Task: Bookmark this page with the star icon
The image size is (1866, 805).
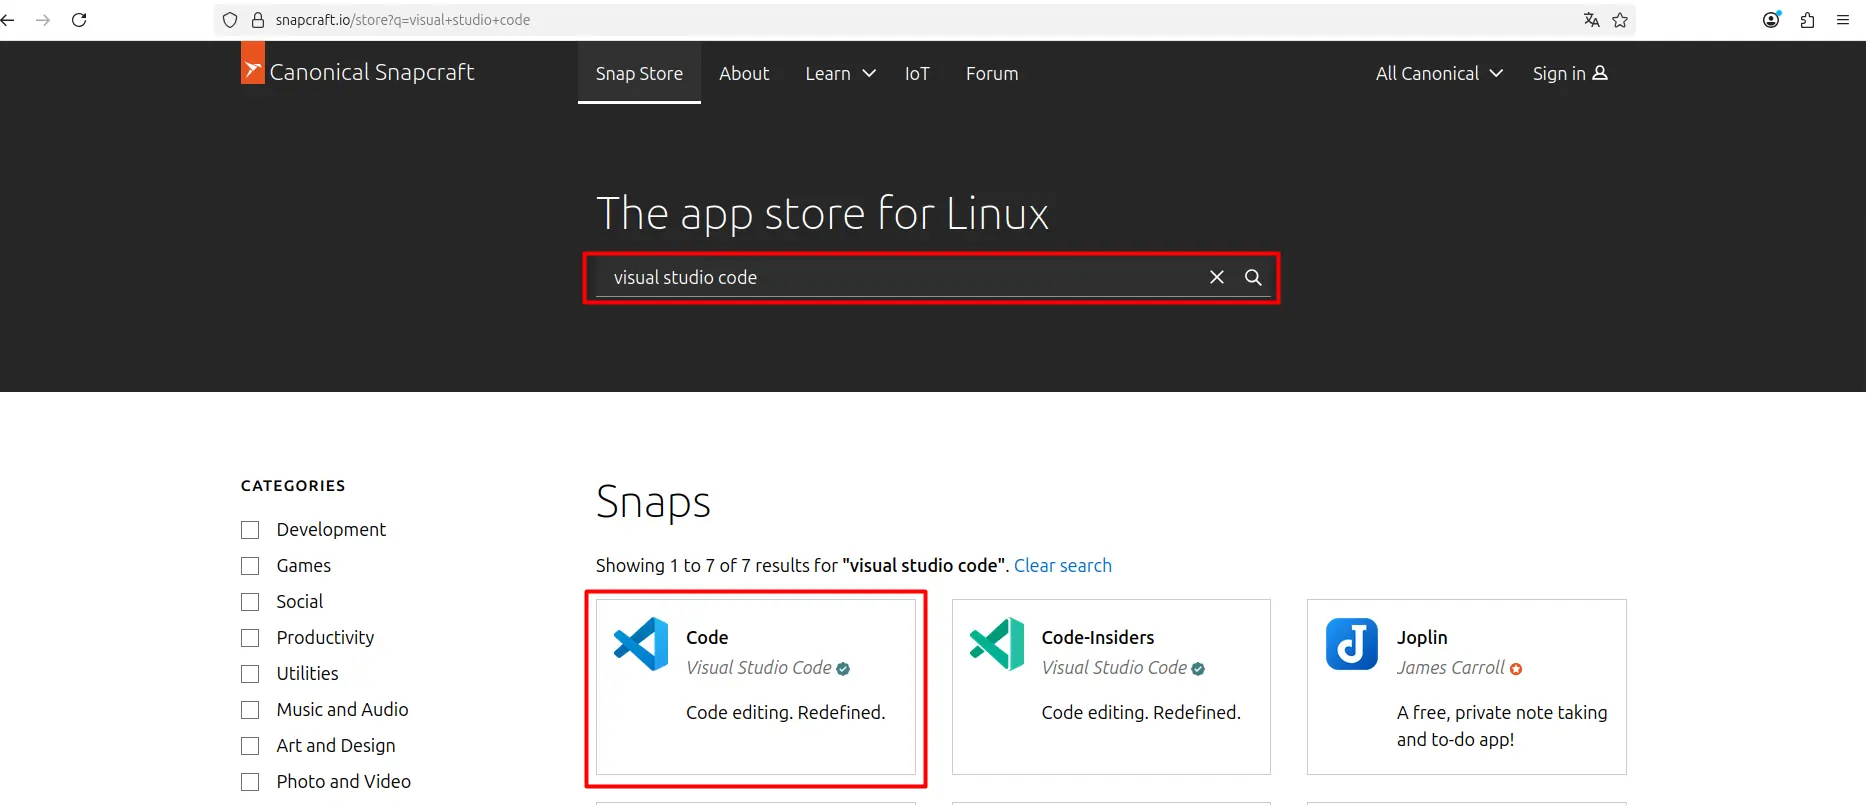Action: pyautogui.click(x=1620, y=20)
